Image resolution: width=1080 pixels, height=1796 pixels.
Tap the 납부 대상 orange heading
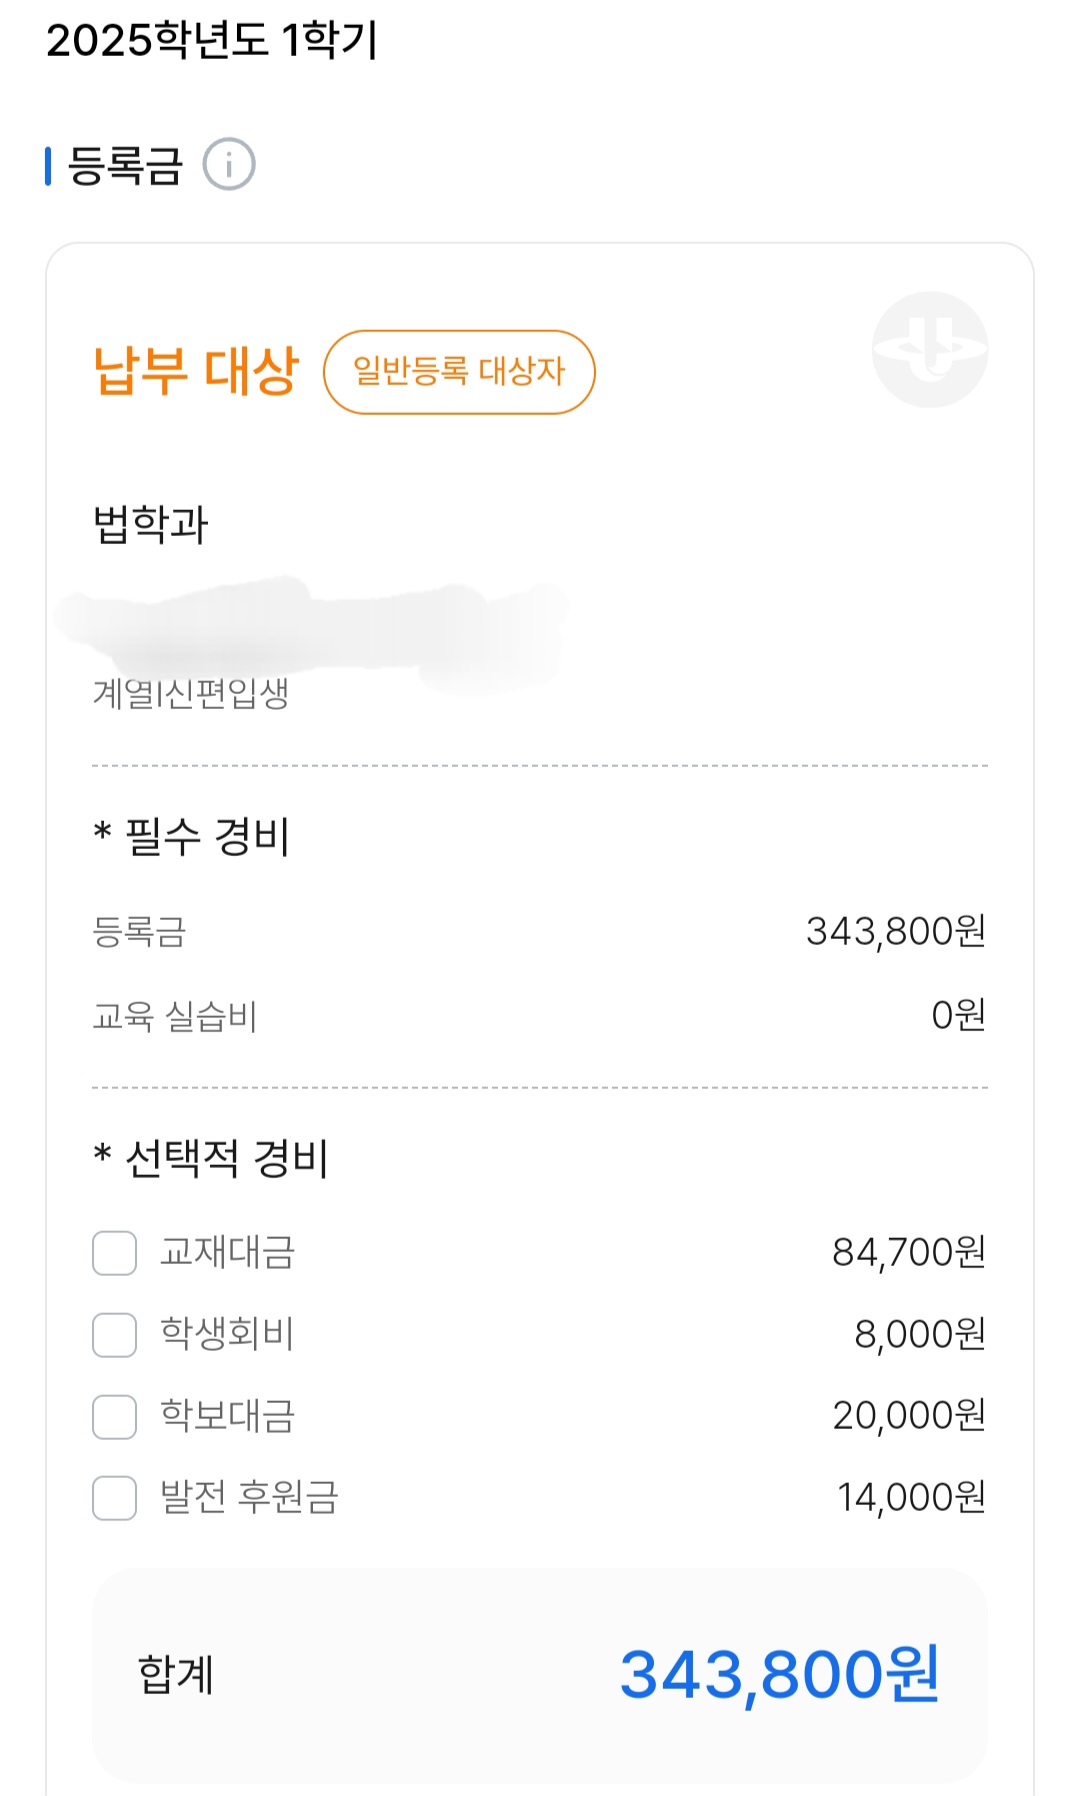[196, 371]
